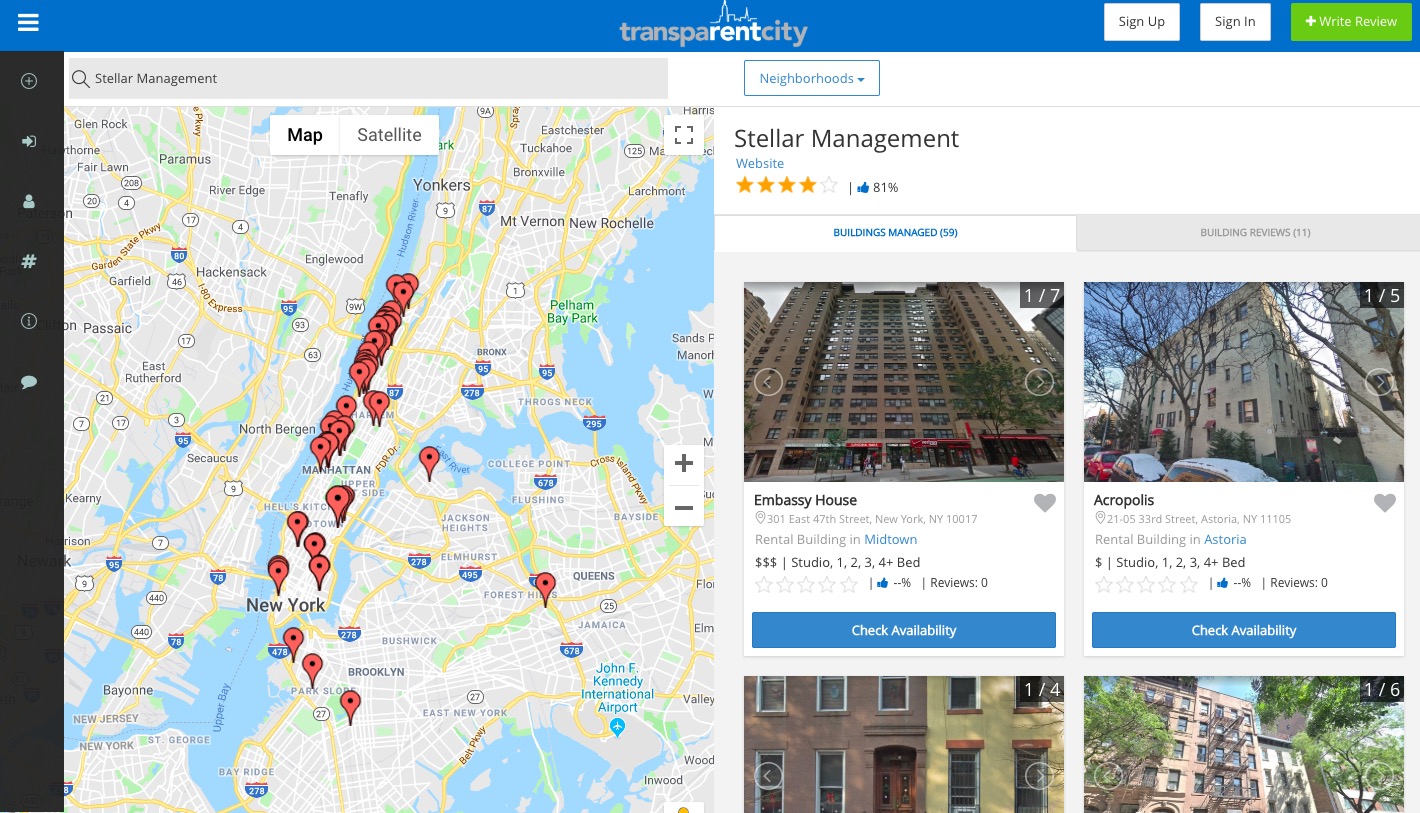Click the plus-circle icon in the sidebar
Screen dimensions: 1420x813
tap(29, 81)
